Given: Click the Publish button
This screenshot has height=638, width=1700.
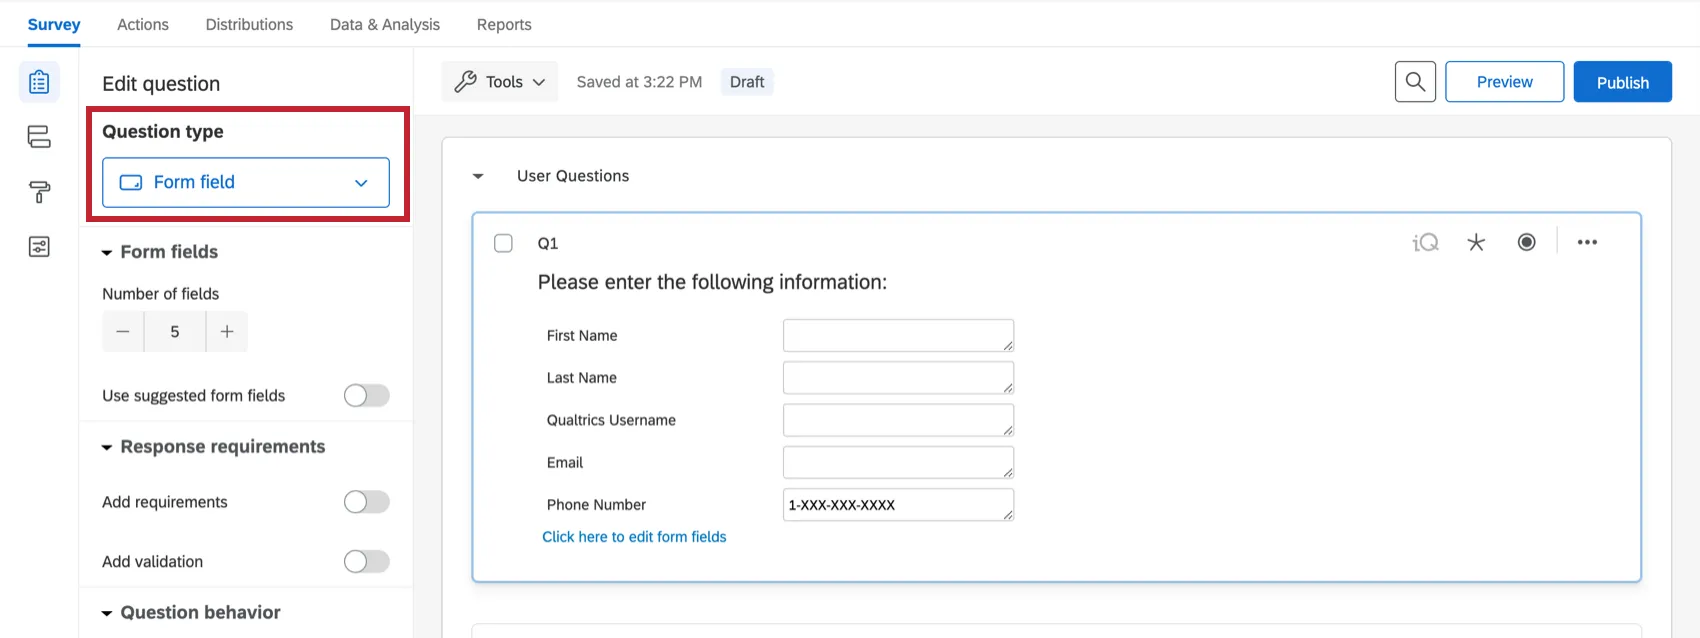Looking at the screenshot, I should (x=1622, y=82).
